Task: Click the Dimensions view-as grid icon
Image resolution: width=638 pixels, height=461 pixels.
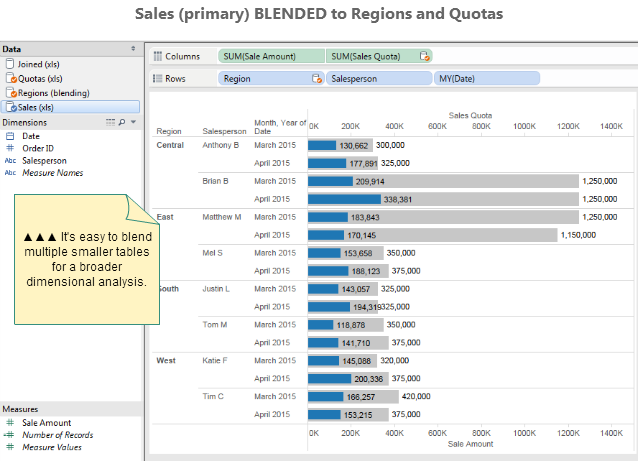Action: tap(110, 122)
